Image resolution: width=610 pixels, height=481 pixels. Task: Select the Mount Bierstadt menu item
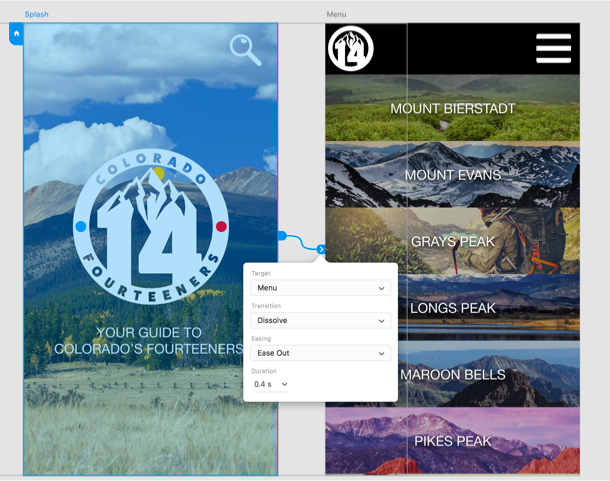coord(453,108)
